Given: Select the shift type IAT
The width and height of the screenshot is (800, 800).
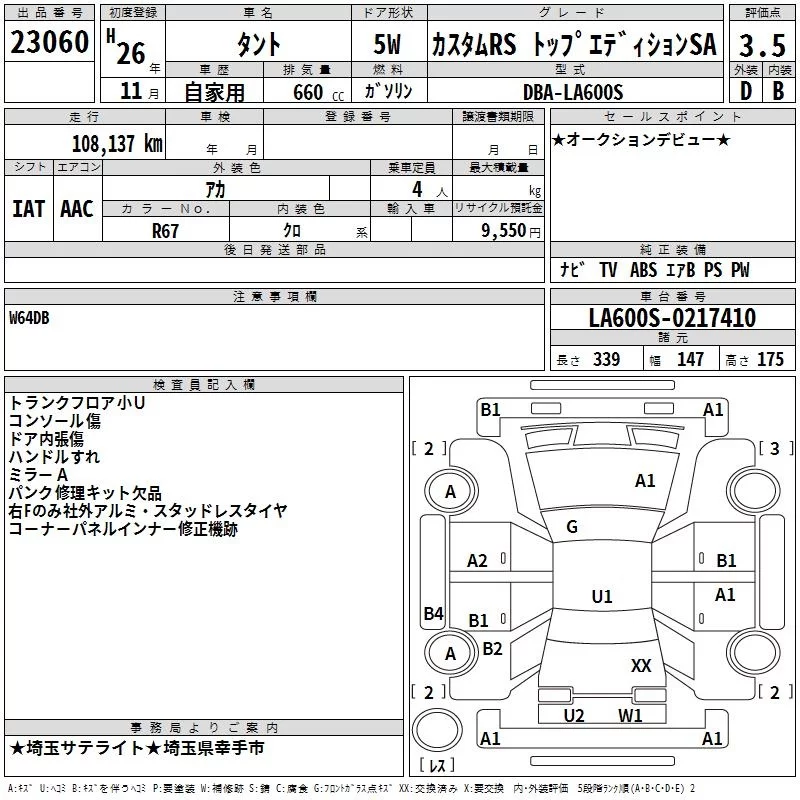Looking at the screenshot, I should 28,209.
